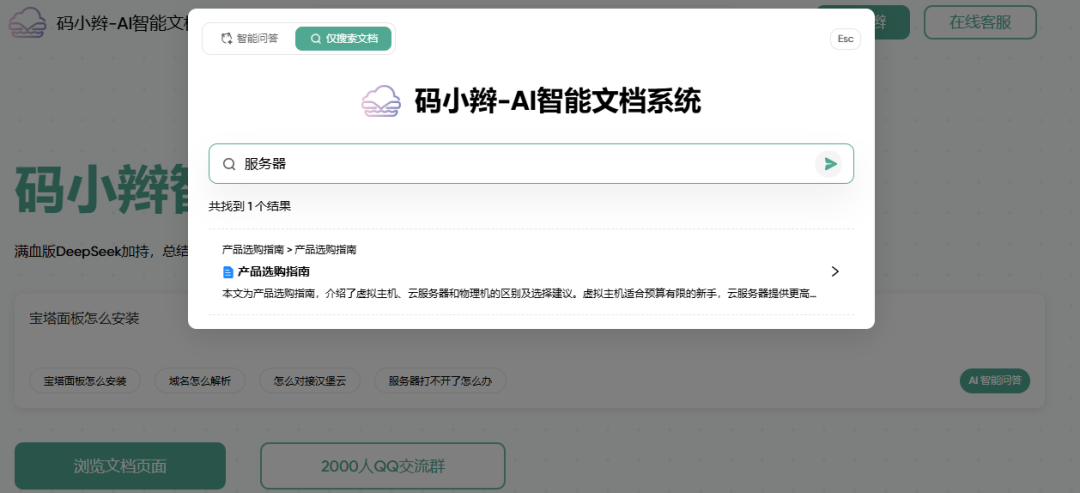Select the 服务器打不开了怎么办 suggestion chip
Screen dimensions: 1080x493
coord(440,380)
